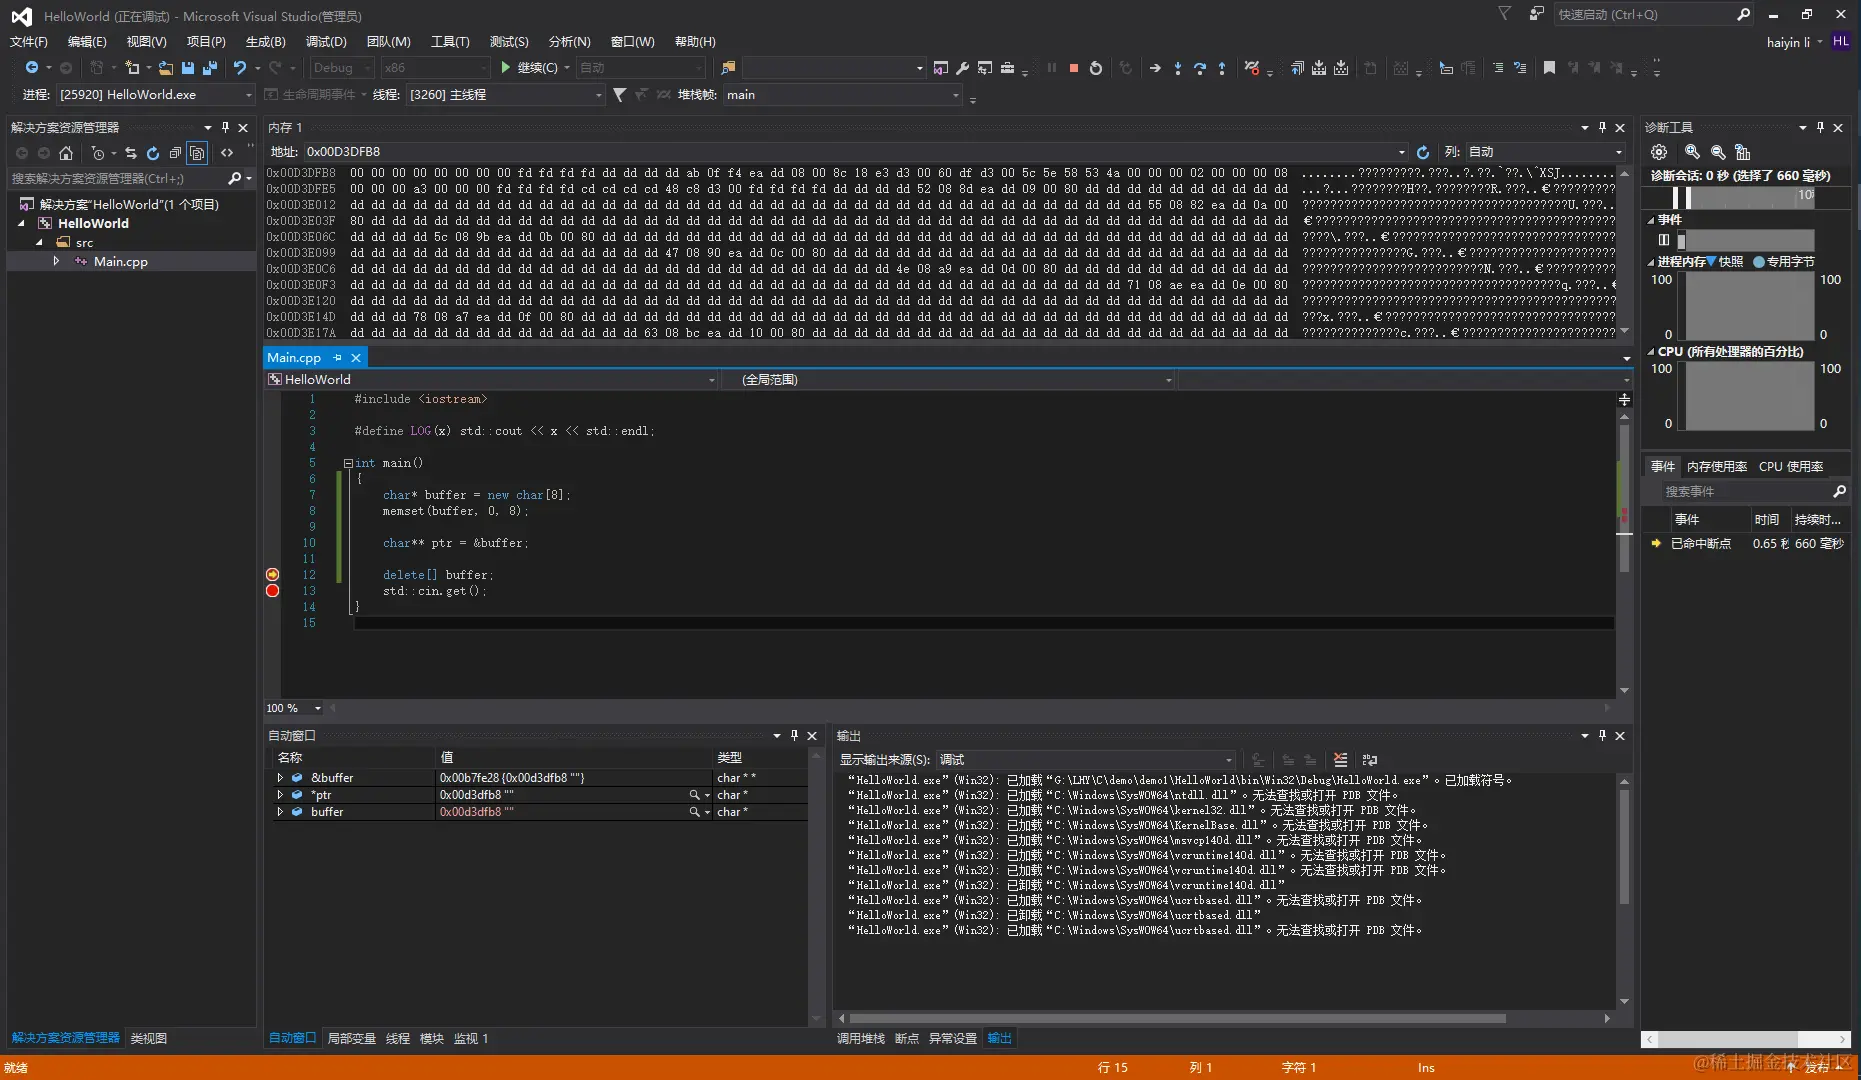Switch to the 局部变量 tab

[x=351, y=1039]
